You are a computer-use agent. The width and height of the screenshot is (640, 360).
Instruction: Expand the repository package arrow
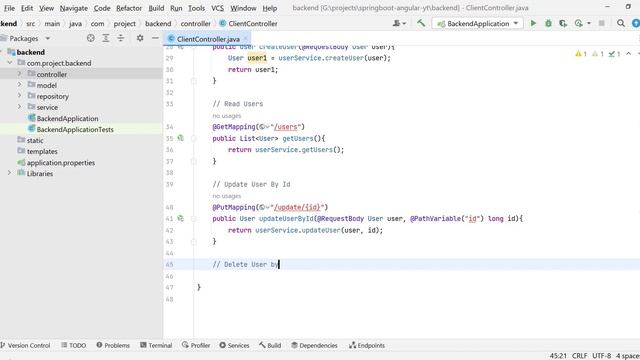pos(19,96)
